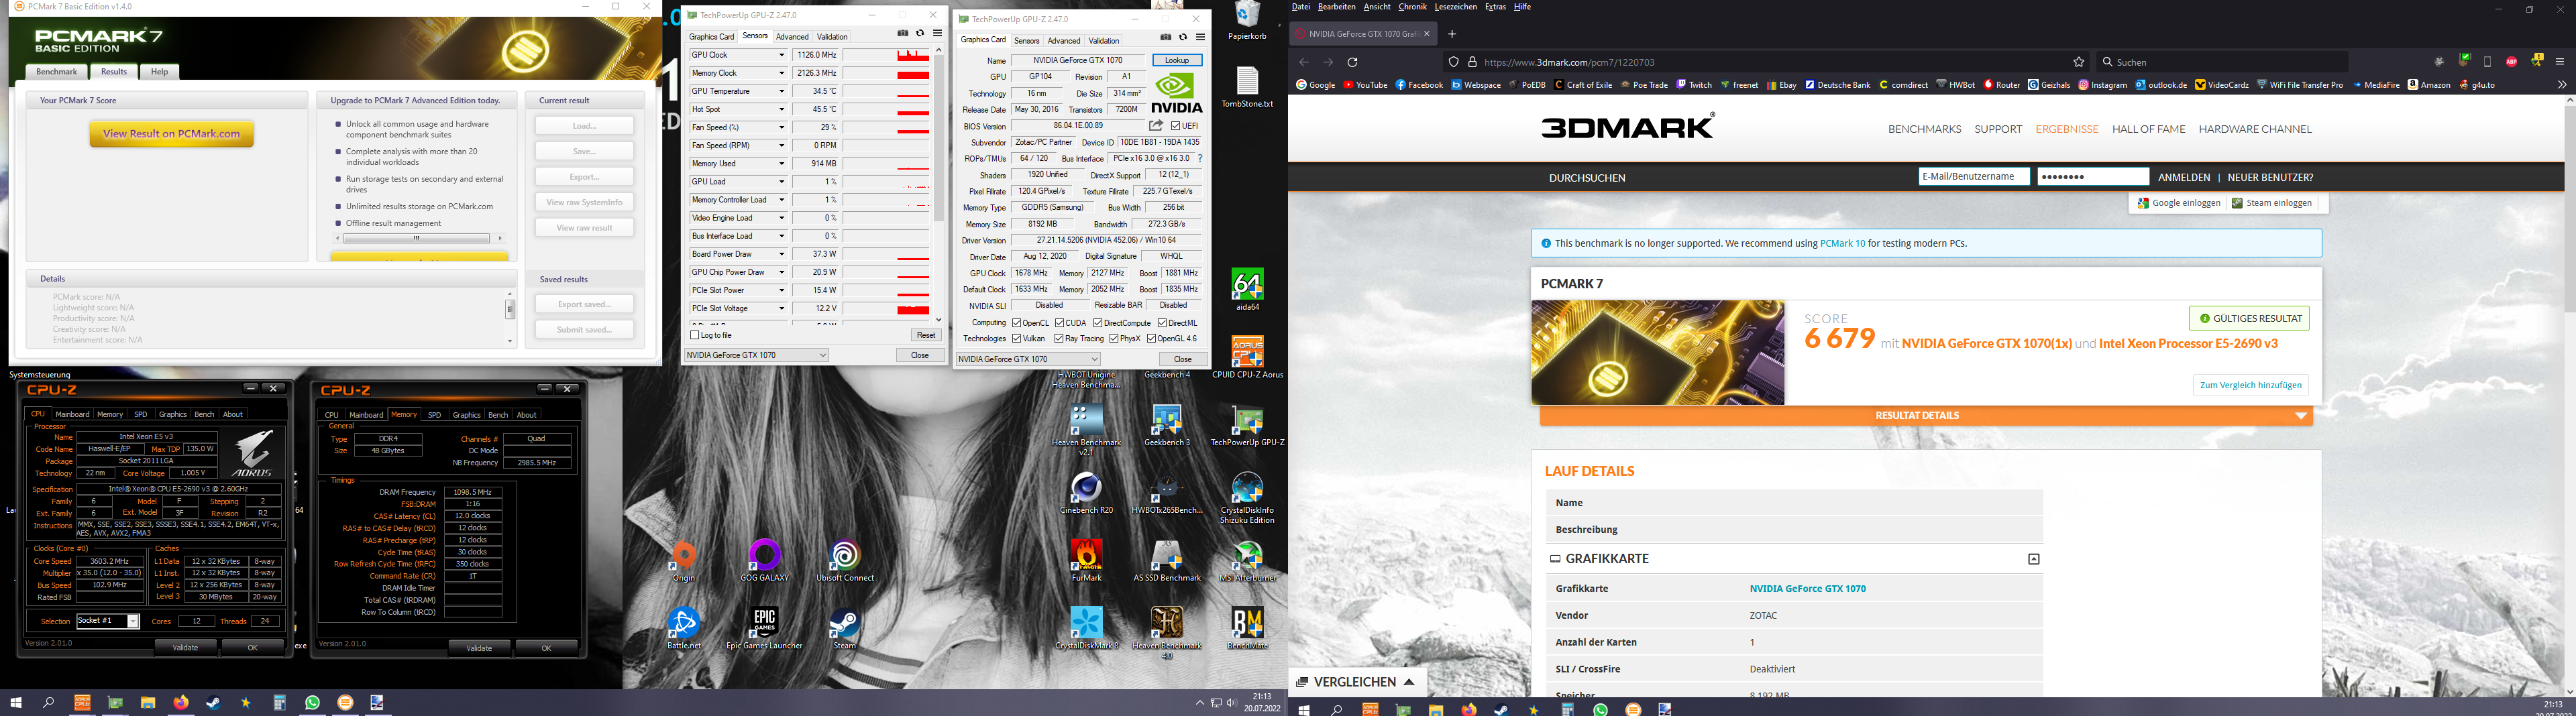Viewport: 2576px width, 716px height.
Task: Open the Board Power Draw sensor dropdown
Action: [781, 254]
